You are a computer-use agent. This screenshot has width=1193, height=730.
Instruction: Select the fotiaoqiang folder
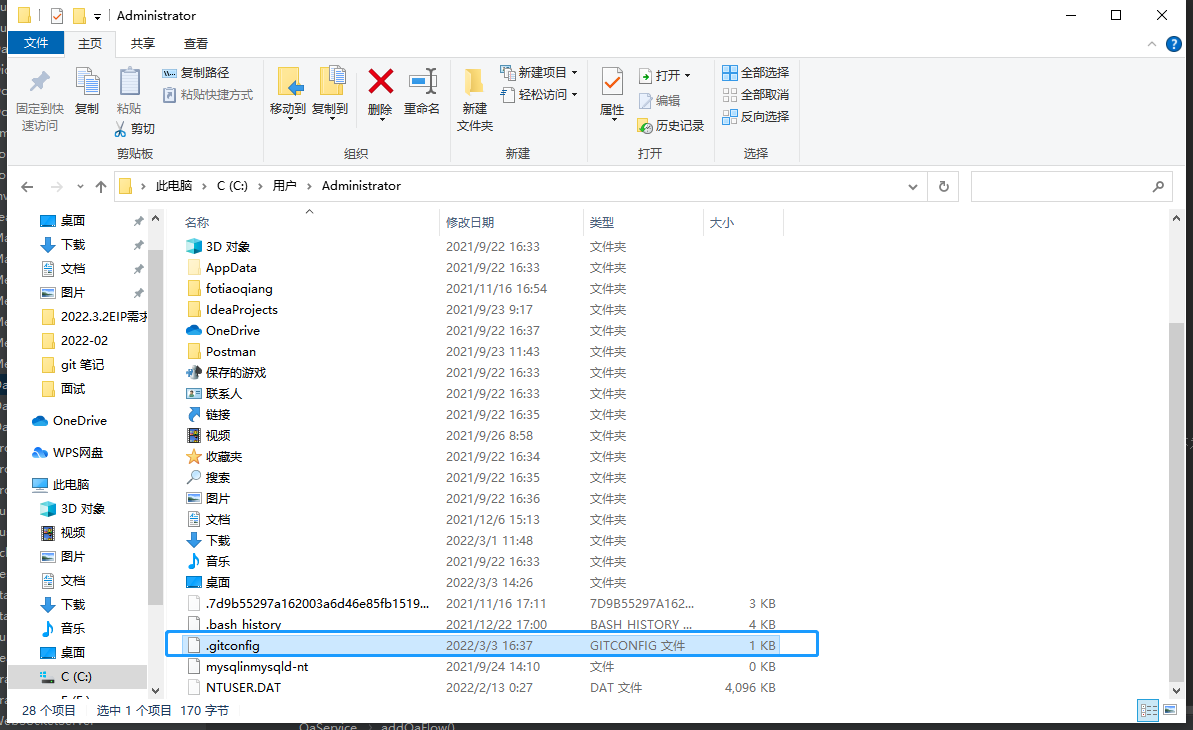239,288
